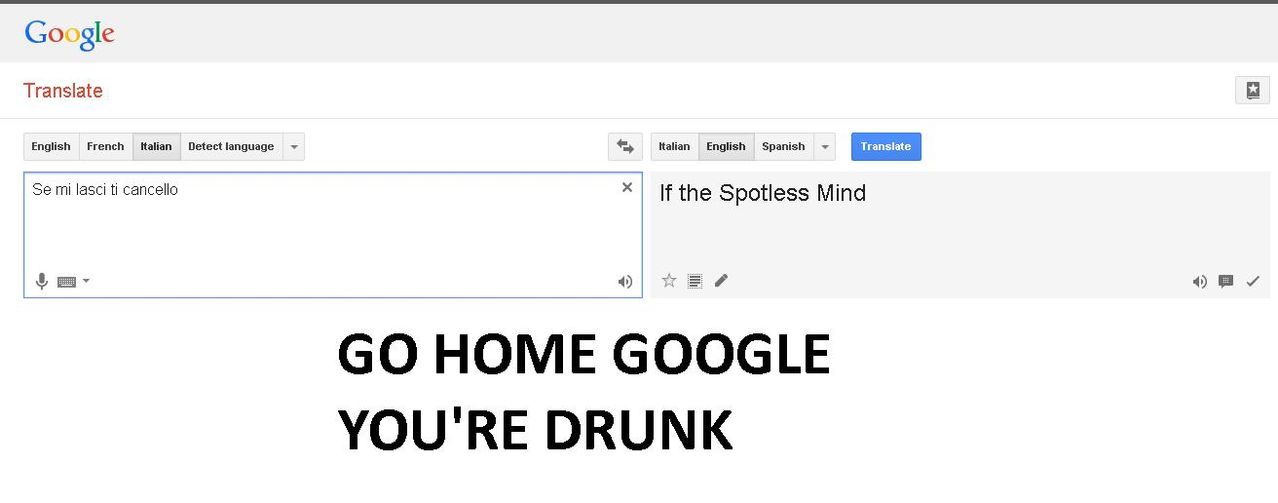
Task: Expand the source language dropdown arrow
Action: (294, 147)
